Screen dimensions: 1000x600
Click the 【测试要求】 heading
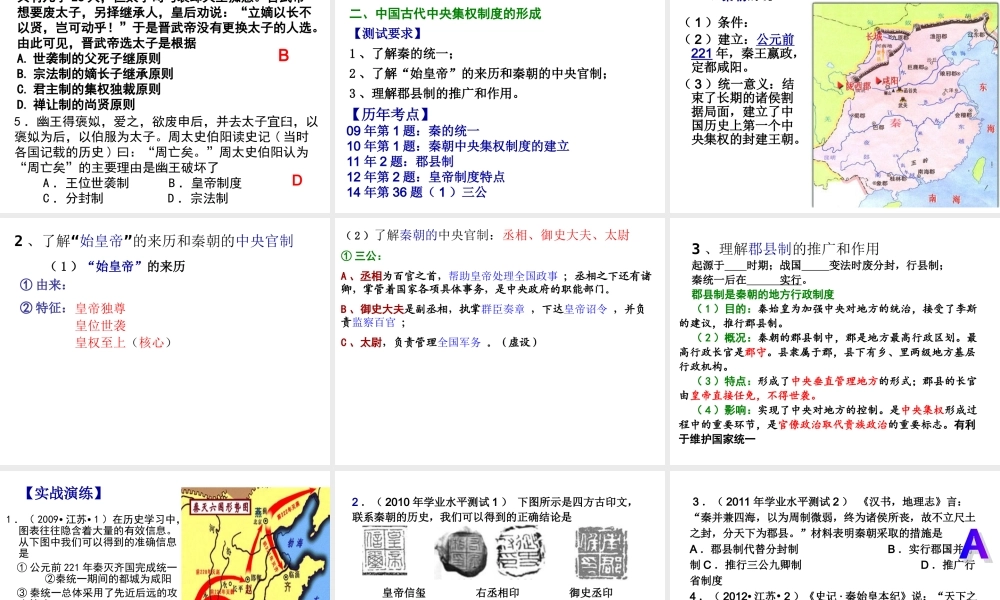(387, 33)
